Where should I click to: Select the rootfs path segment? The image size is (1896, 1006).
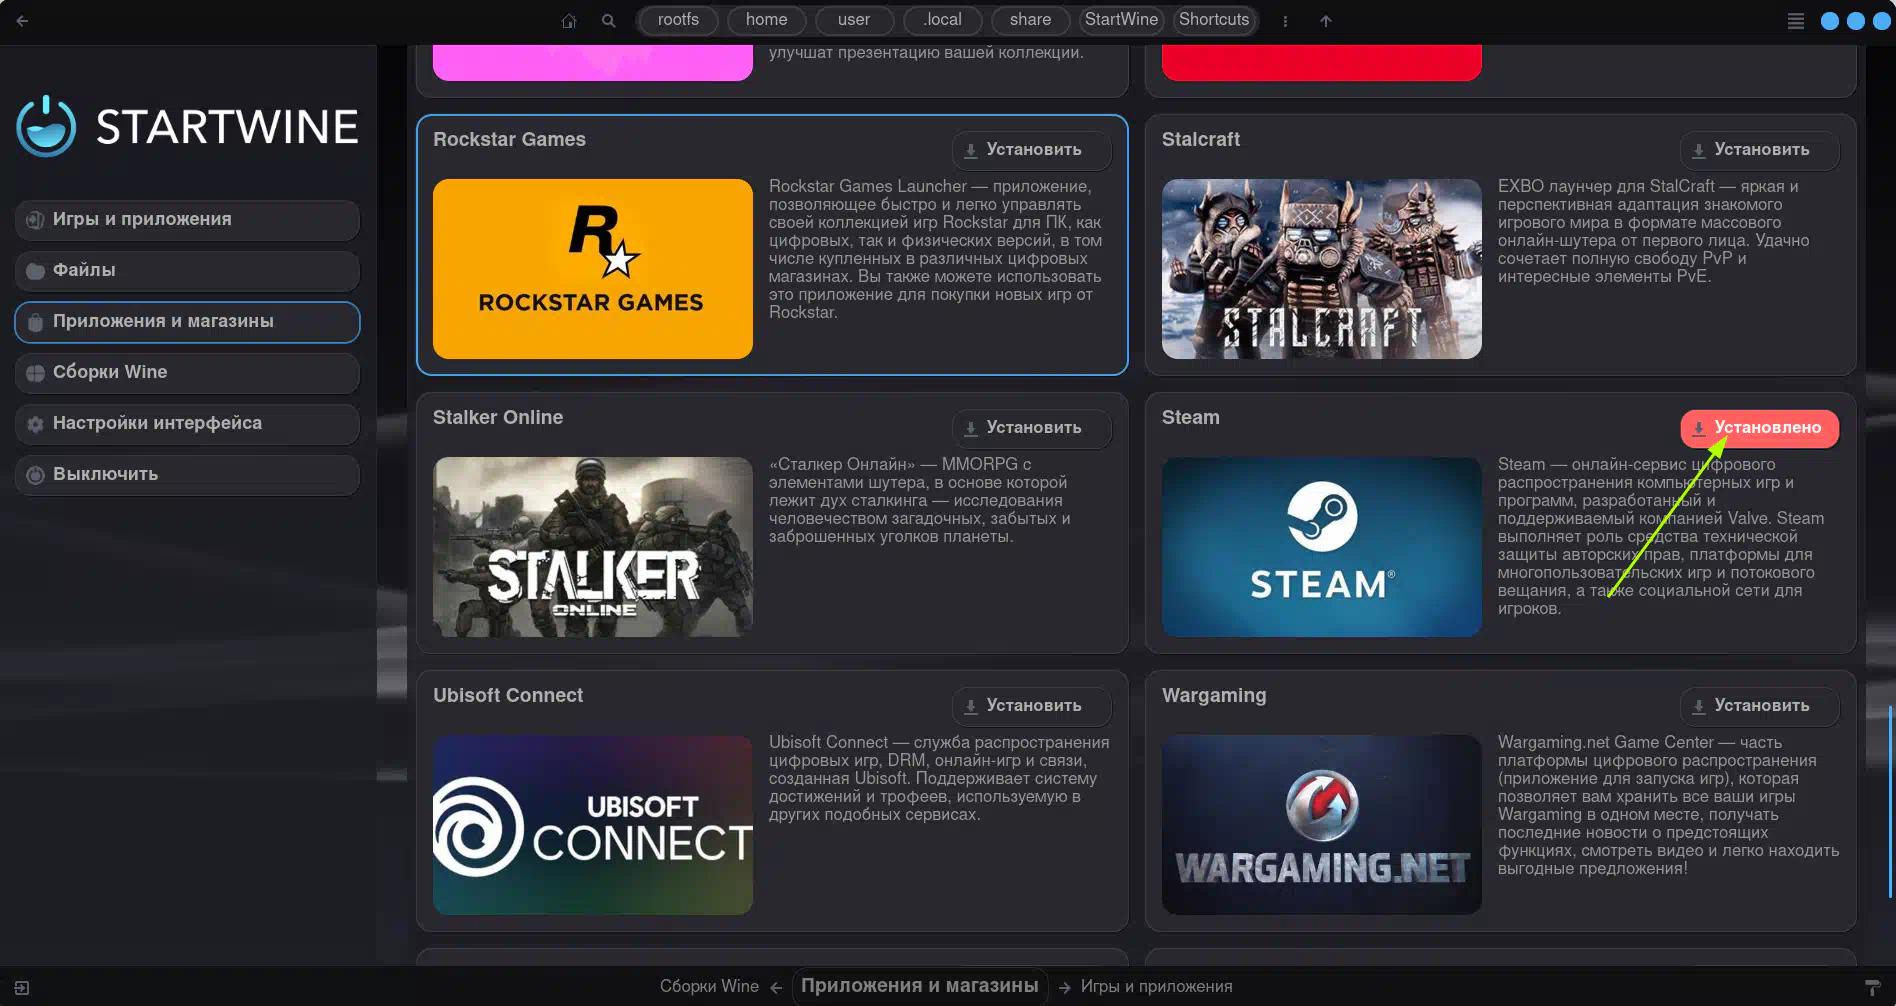click(678, 20)
